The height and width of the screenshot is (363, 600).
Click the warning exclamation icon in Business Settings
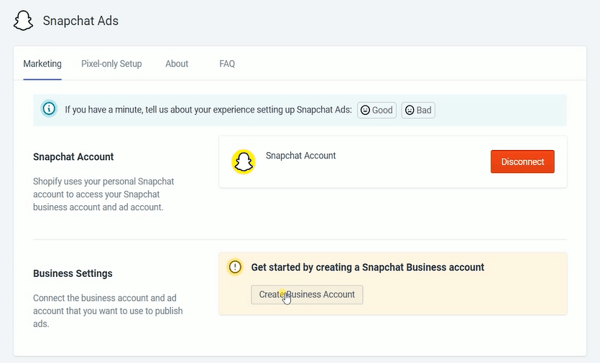coord(235,267)
